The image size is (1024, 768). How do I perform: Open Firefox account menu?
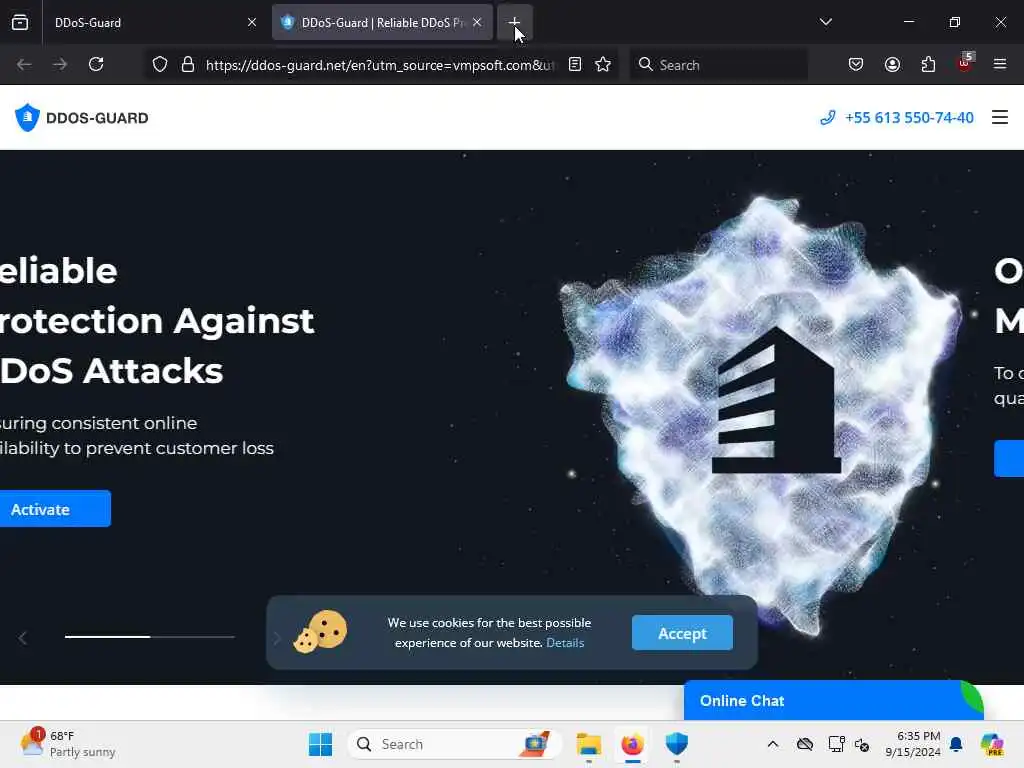[x=892, y=65]
